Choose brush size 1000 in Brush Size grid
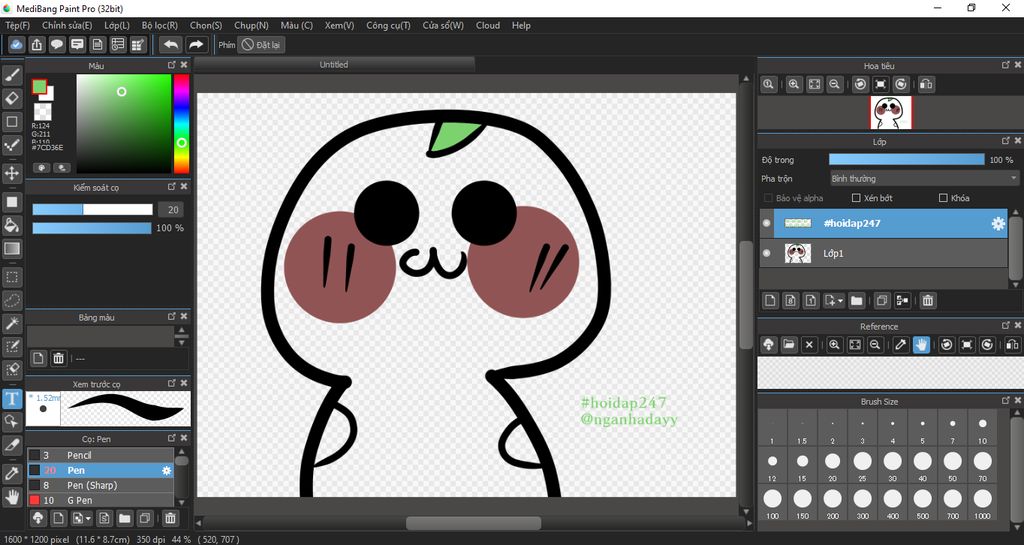1024x545 pixels. click(982, 504)
